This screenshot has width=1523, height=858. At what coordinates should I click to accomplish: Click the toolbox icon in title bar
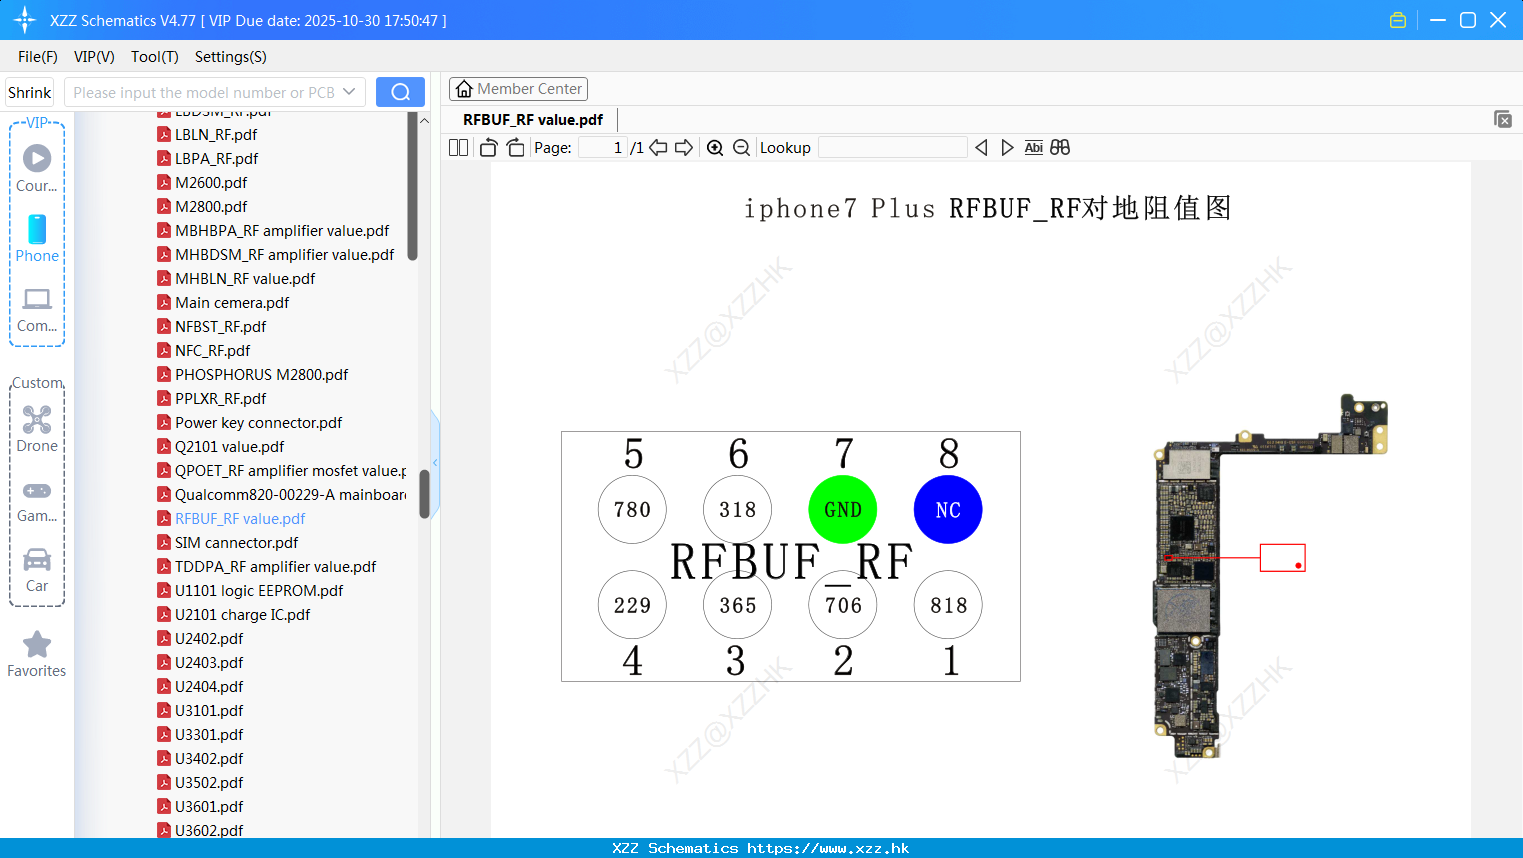(x=1398, y=20)
